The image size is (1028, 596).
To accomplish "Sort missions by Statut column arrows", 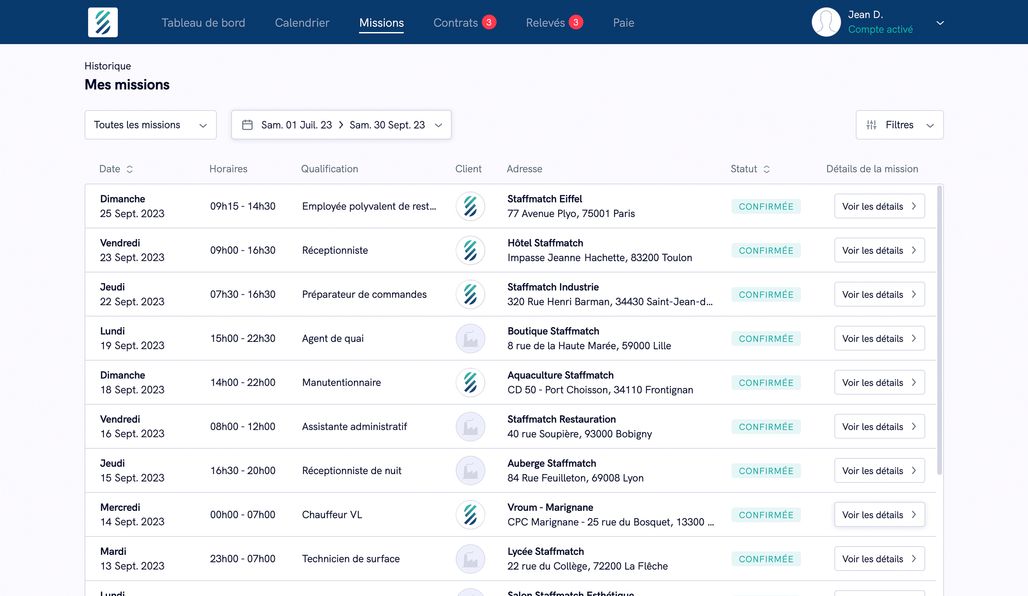I will pyautogui.click(x=767, y=169).
